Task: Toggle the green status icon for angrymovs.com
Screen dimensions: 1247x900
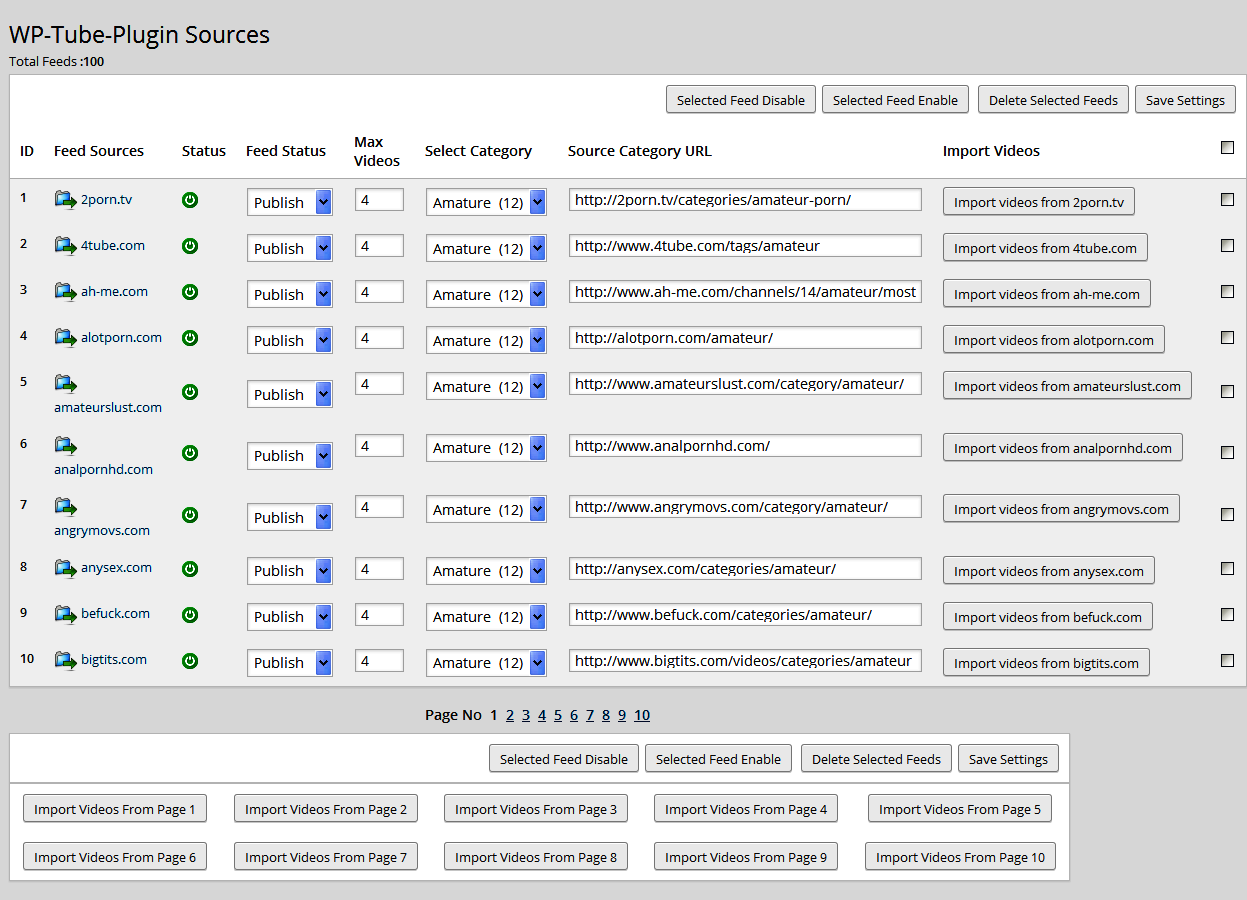Action: (x=190, y=515)
